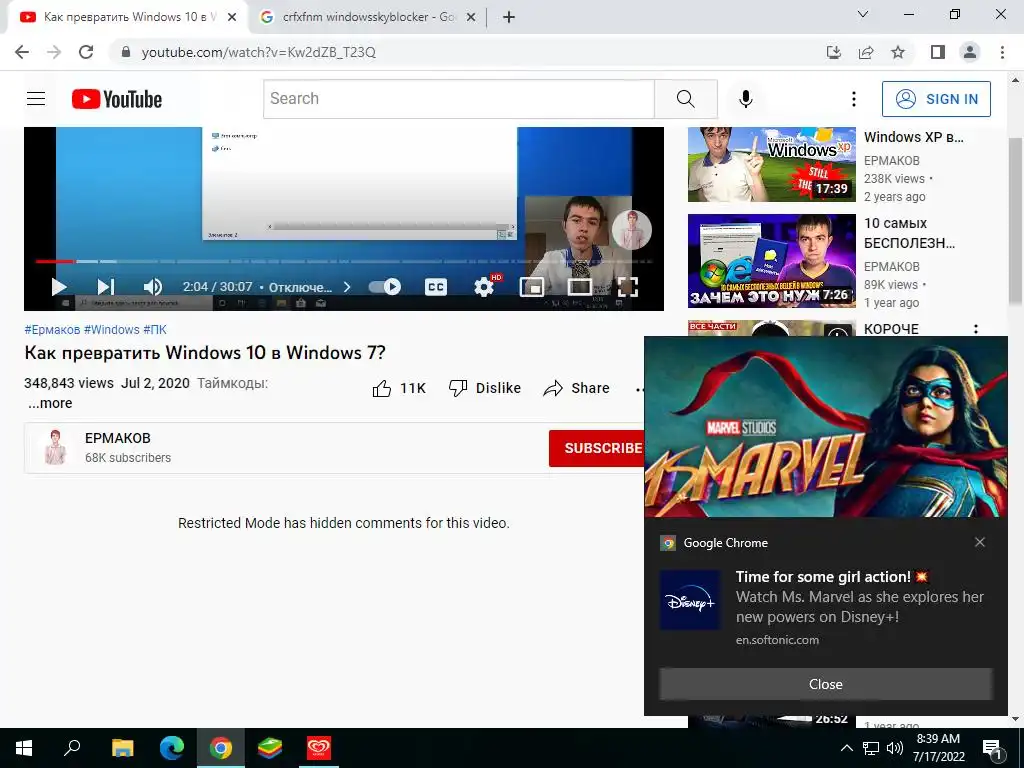Mute the video volume

point(152,287)
